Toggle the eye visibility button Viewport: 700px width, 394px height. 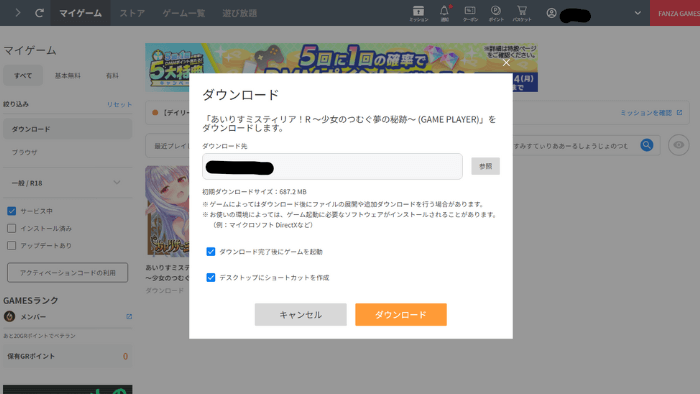679,145
